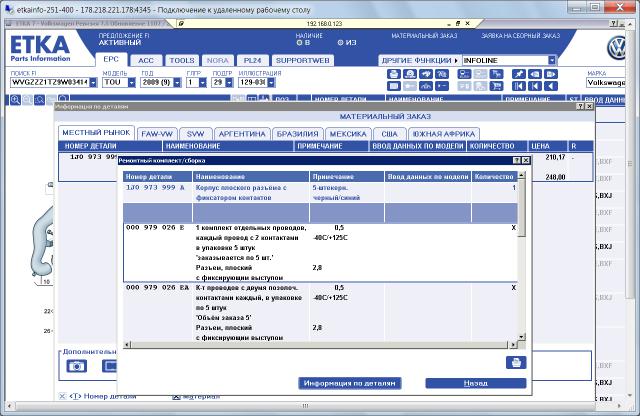Viewport: 640px width, 416px height.
Task: Select the НАЛИЧИЕ 'ИЗ' radio option
Action: (340, 42)
